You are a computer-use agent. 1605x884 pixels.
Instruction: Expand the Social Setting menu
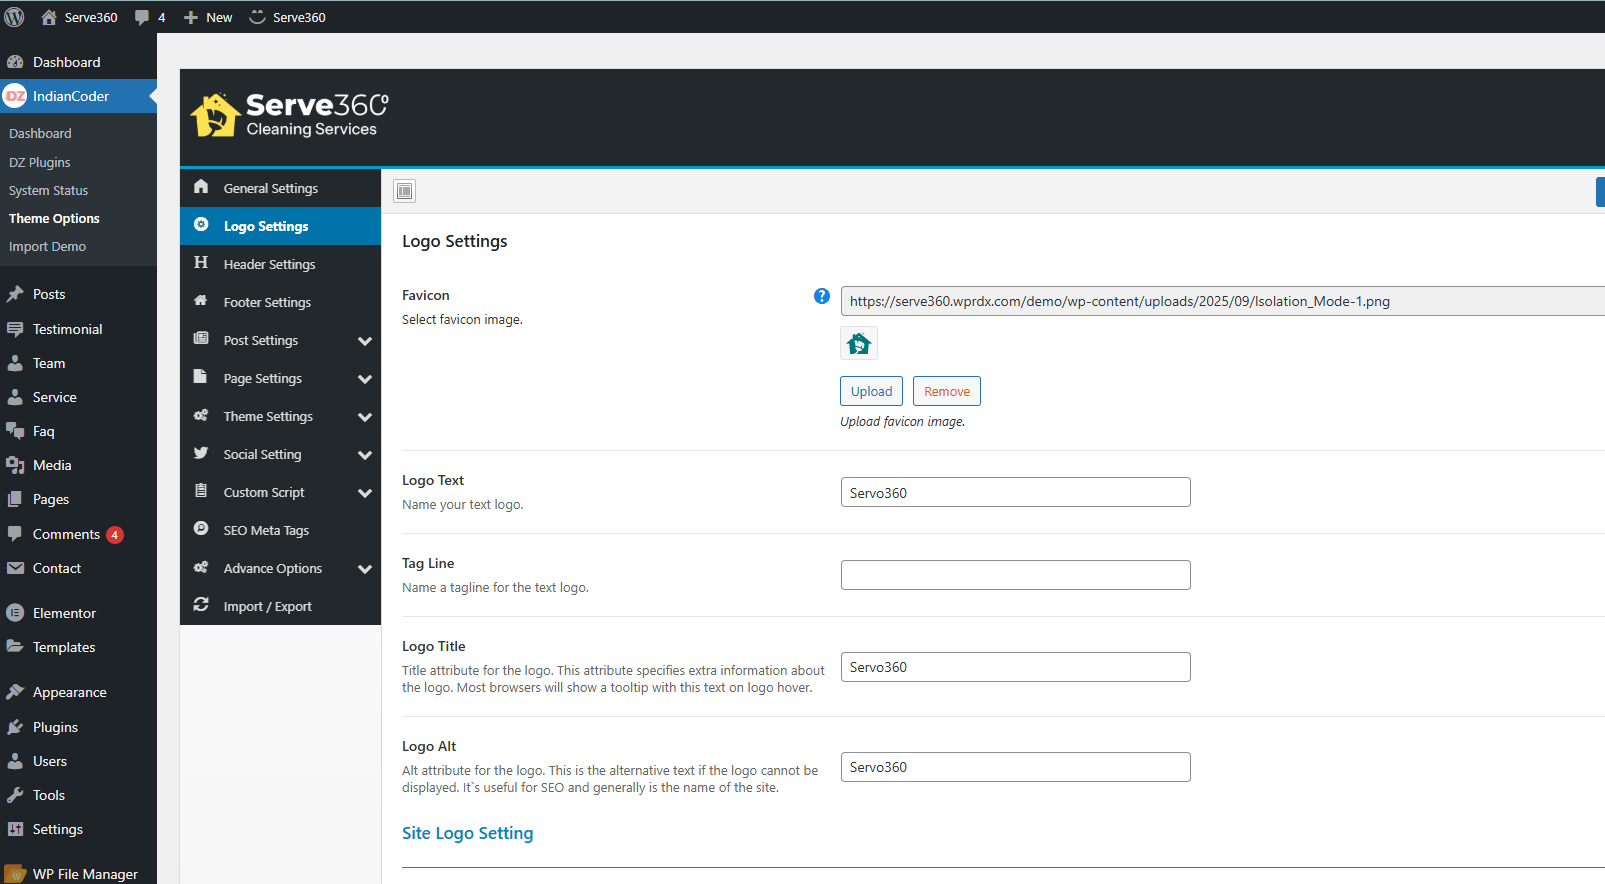pyautogui.click(x=365, y=455)
